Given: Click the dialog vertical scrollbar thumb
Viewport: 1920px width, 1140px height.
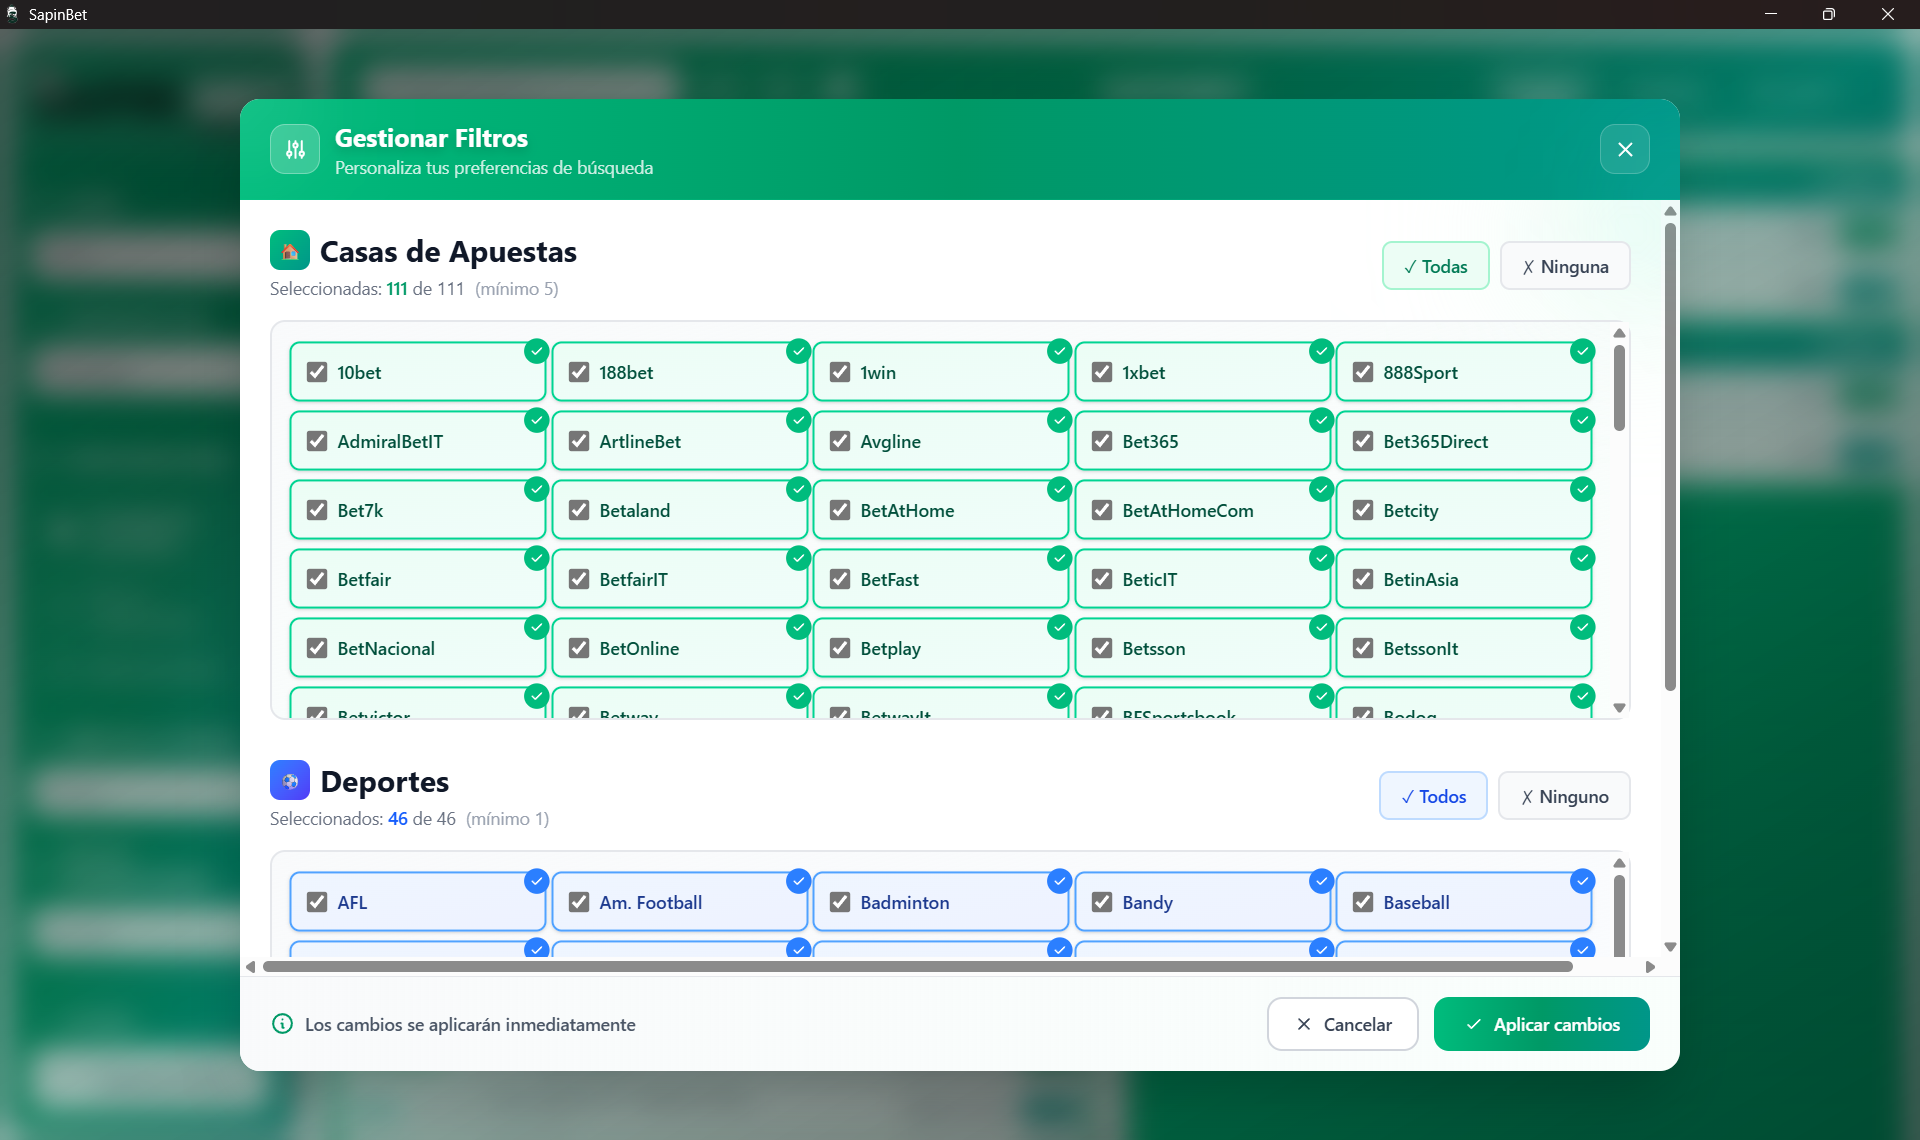Looking at the screenshot, I should (1670, 455).
